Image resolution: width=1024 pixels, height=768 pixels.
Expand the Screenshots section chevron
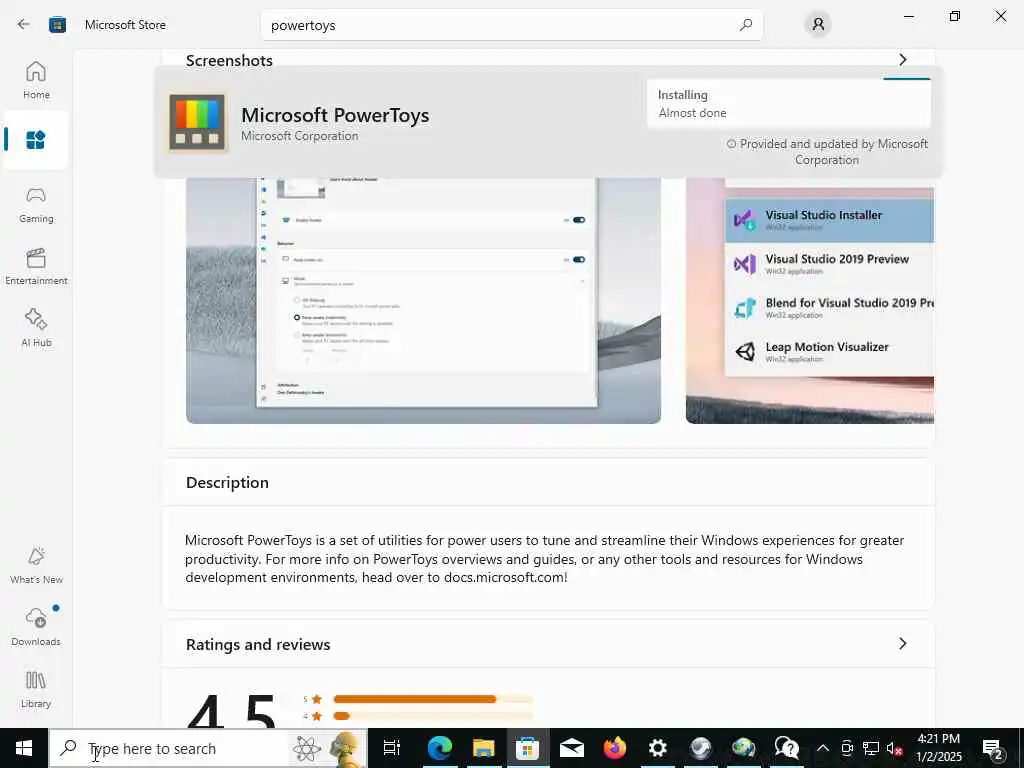903,59
